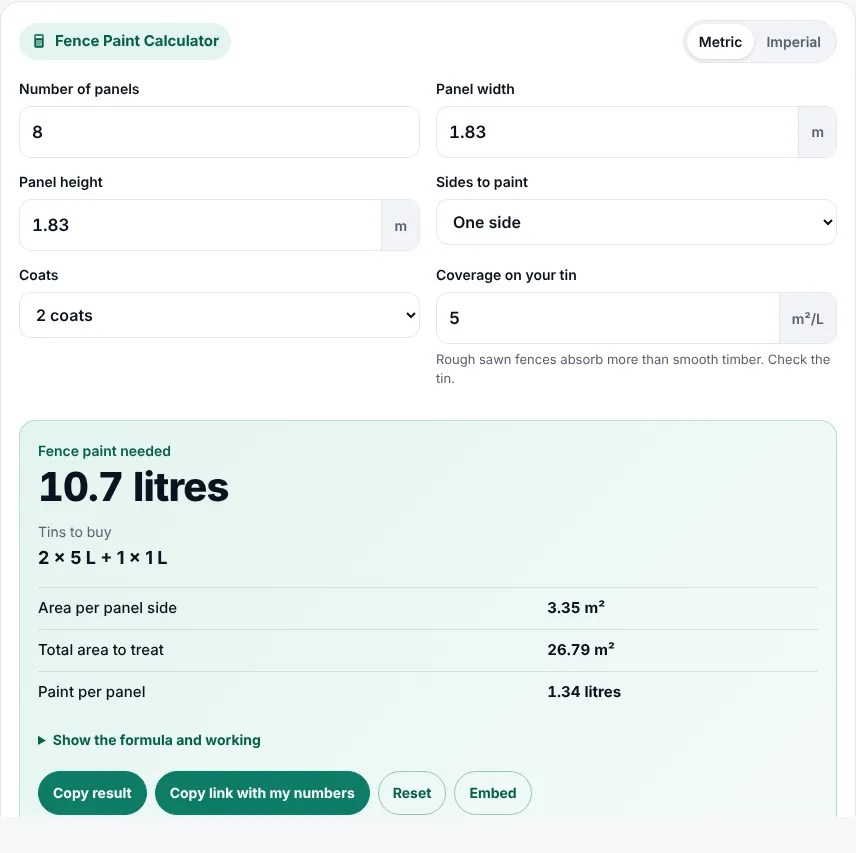This screenshot has width=856, height=853.
Task: Focus the Panel width input field
Action: [617, 132]
